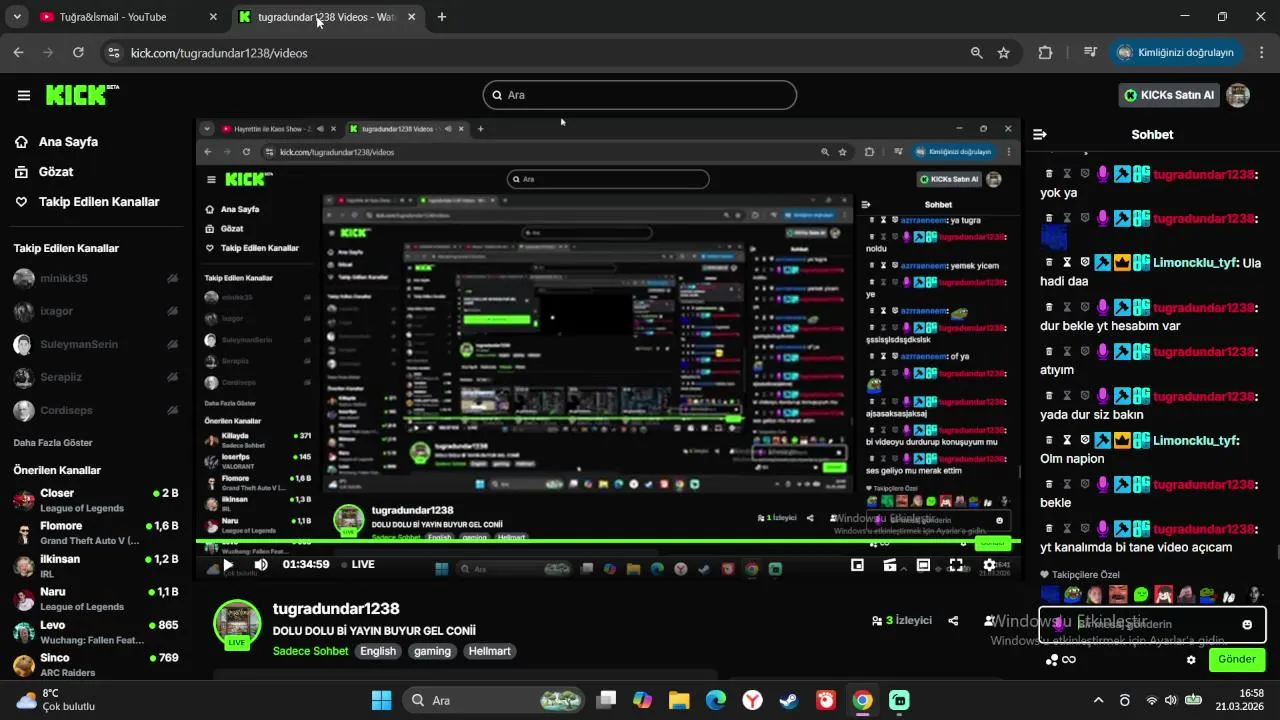Open Steam from the taskbar
The height and width of the screenshot is (720, 1280).
(789, 700)
